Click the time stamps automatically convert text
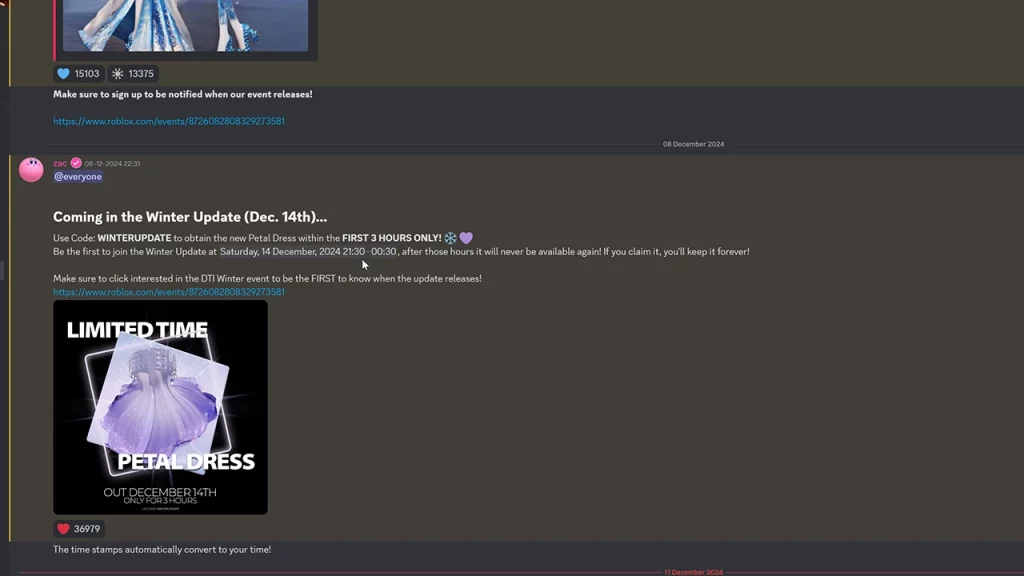 coord(162,550)
